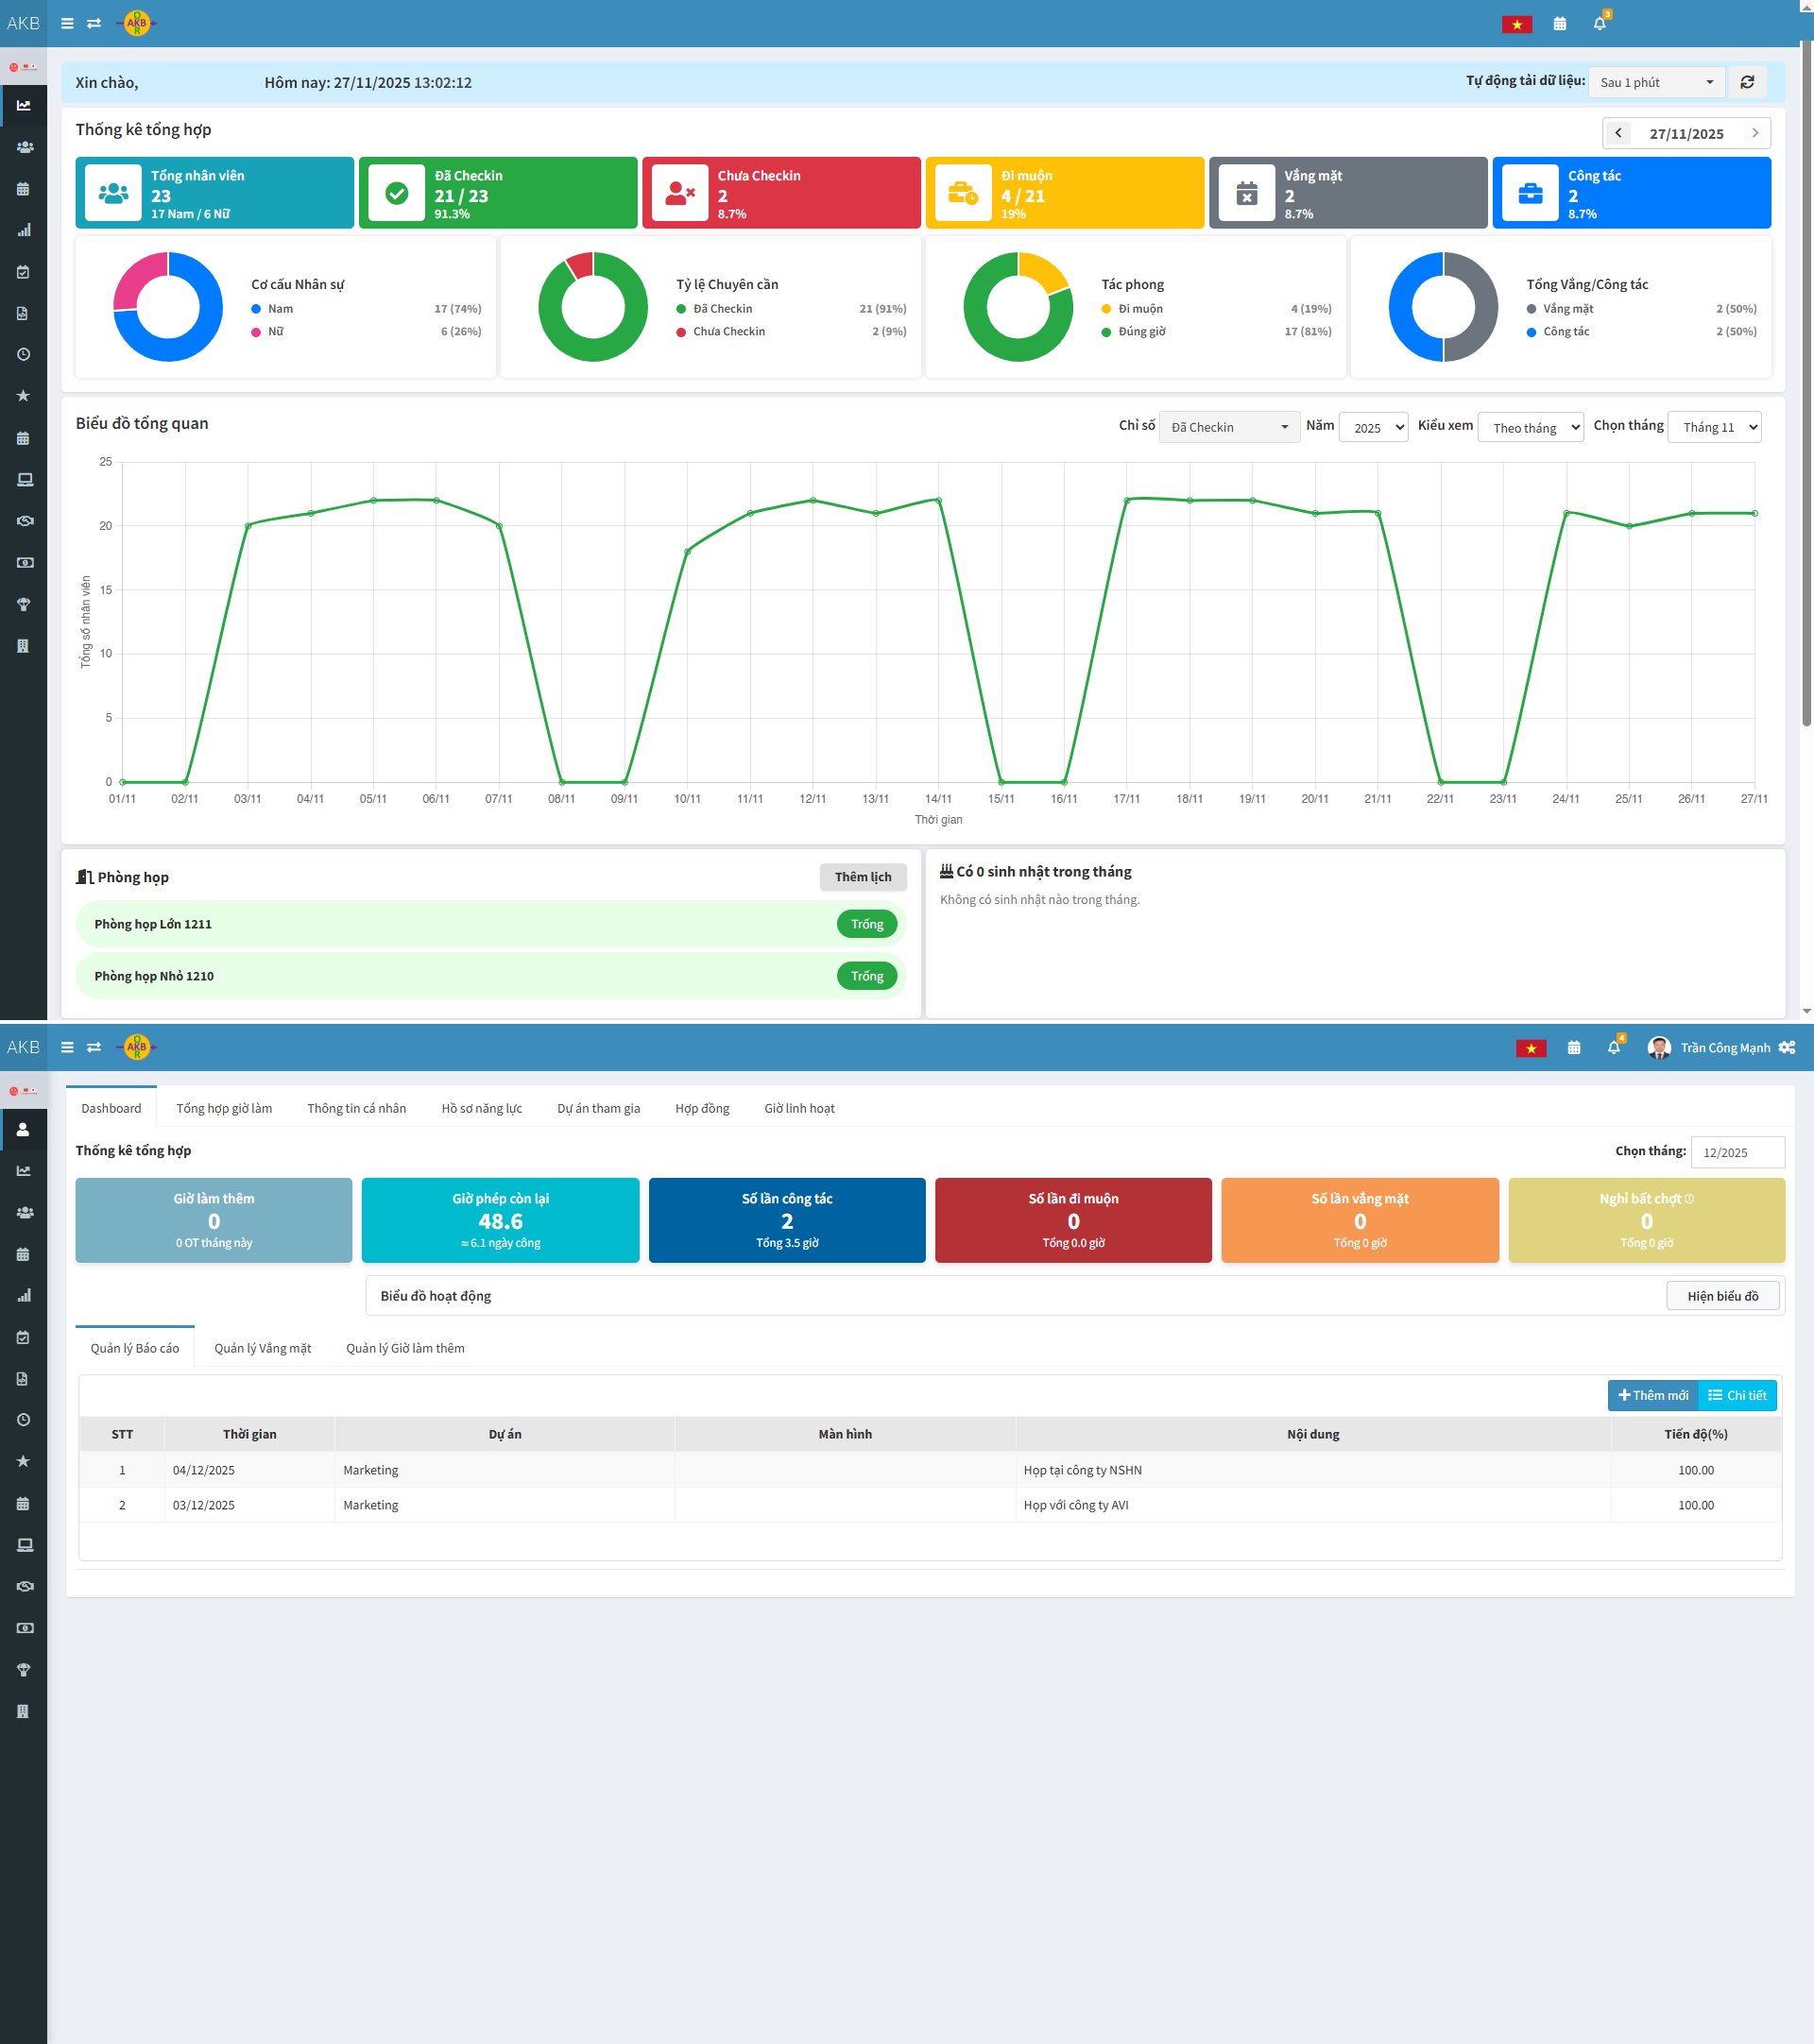Click the Tổng nhân viên people icon
This screenshot has height=2044, width=1814.
tap(113, 193)
